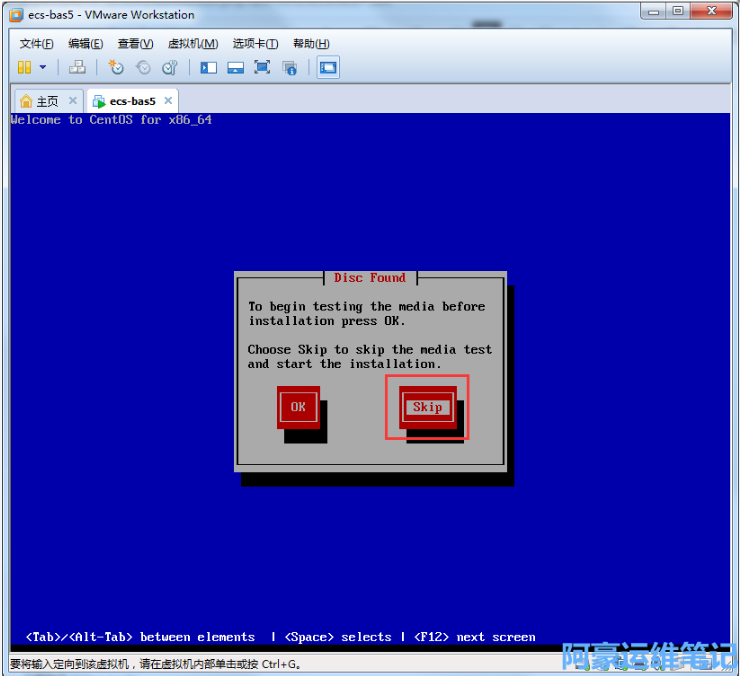Toggle the thumbnail bar icon

tap(236, 67)
